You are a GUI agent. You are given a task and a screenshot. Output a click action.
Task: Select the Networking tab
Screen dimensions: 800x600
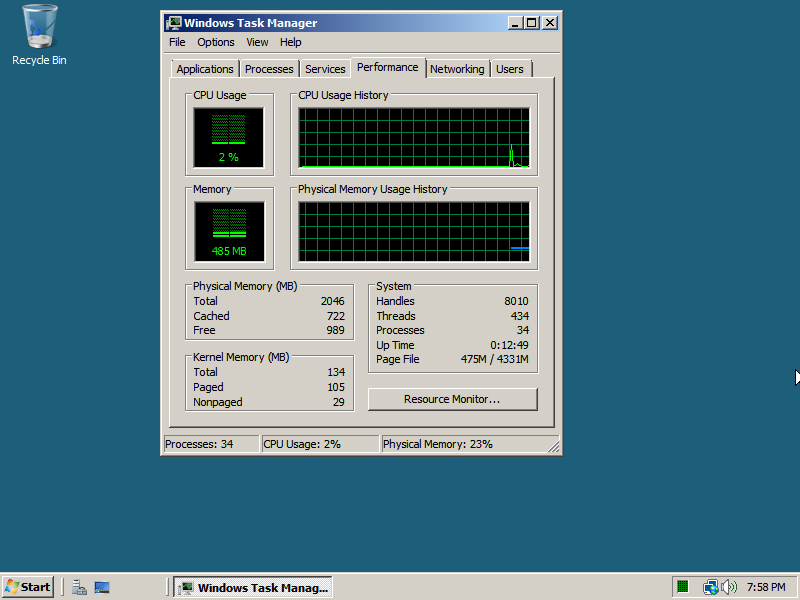pyautogui.click(x=457, y=69)
